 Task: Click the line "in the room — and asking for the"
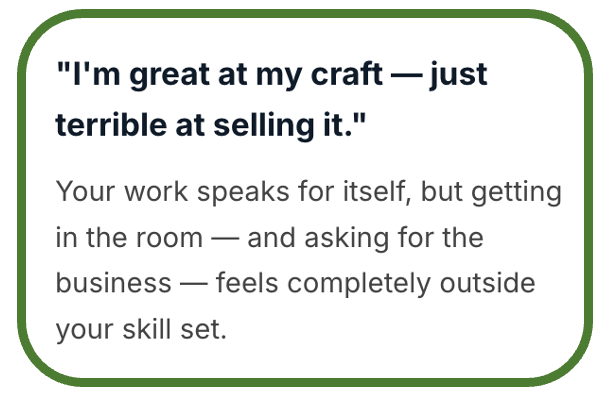coord(269,238)
